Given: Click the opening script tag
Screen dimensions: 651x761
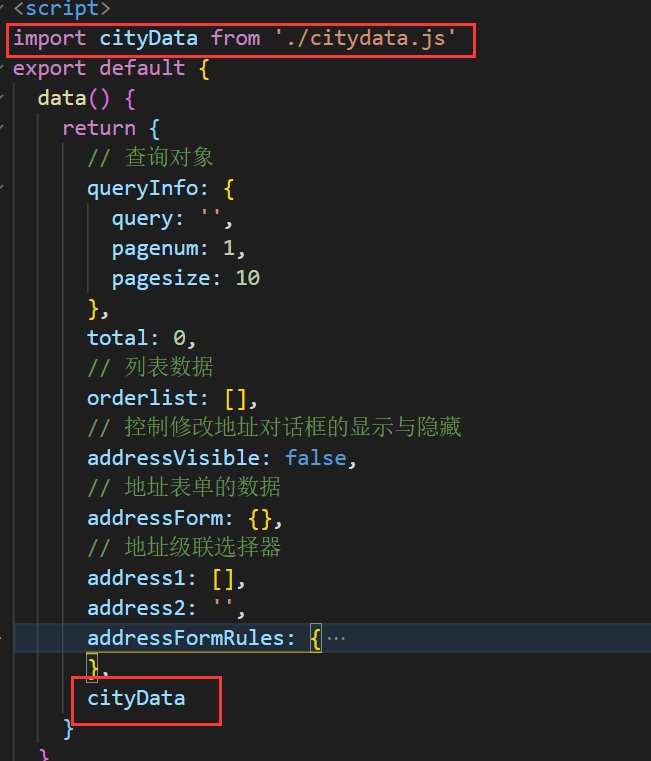Looking at the screenshot, I should 62,9.
